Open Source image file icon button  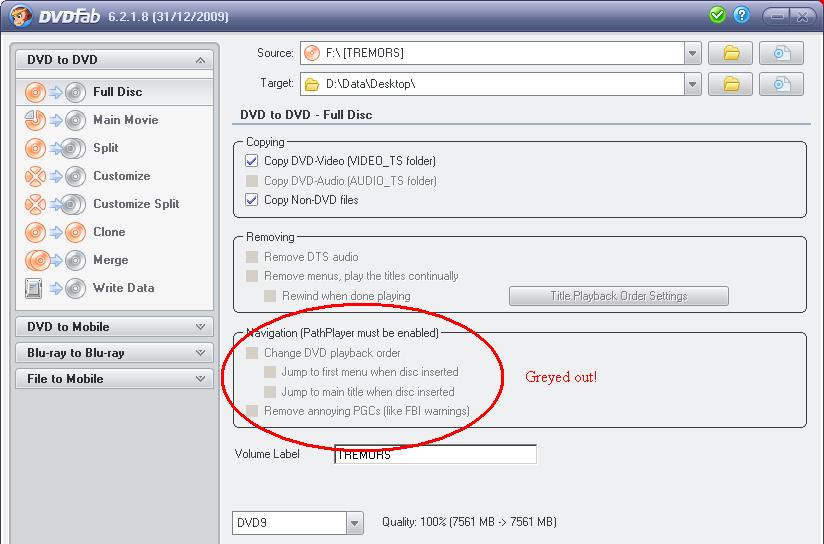(x=781, y=53)
